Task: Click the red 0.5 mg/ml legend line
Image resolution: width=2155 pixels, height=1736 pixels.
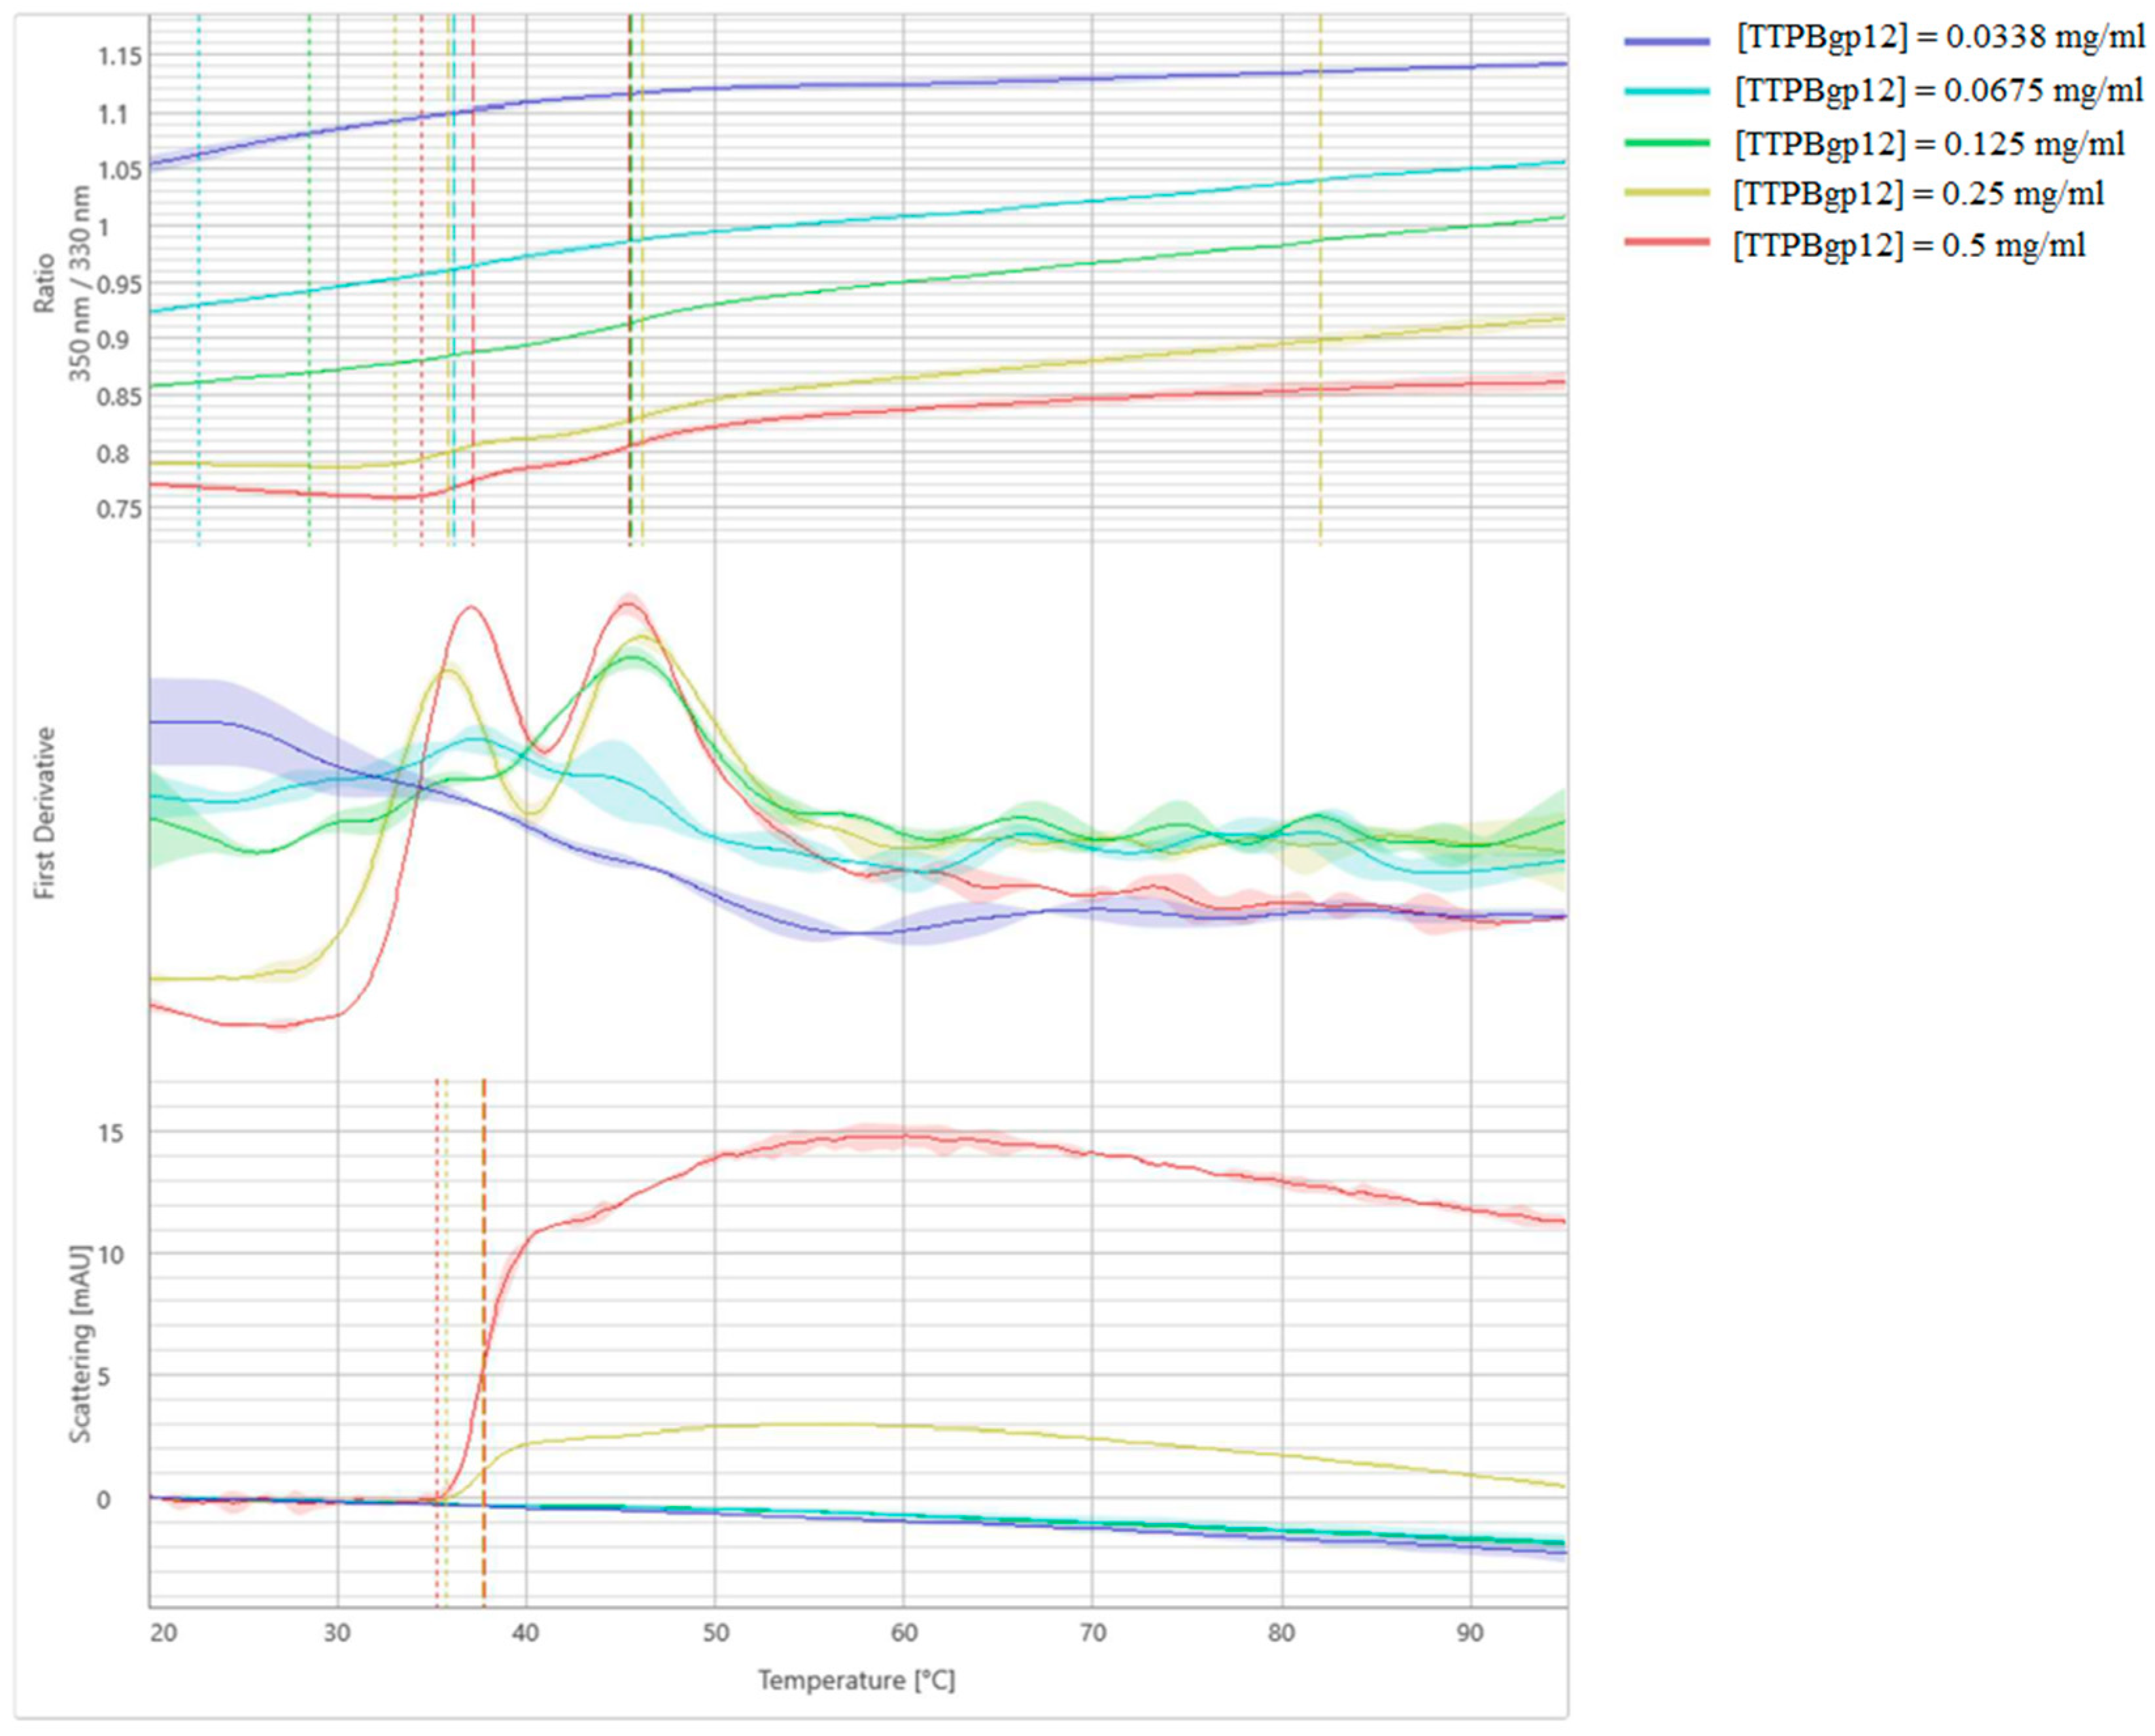Action: tap(1667, 243)
